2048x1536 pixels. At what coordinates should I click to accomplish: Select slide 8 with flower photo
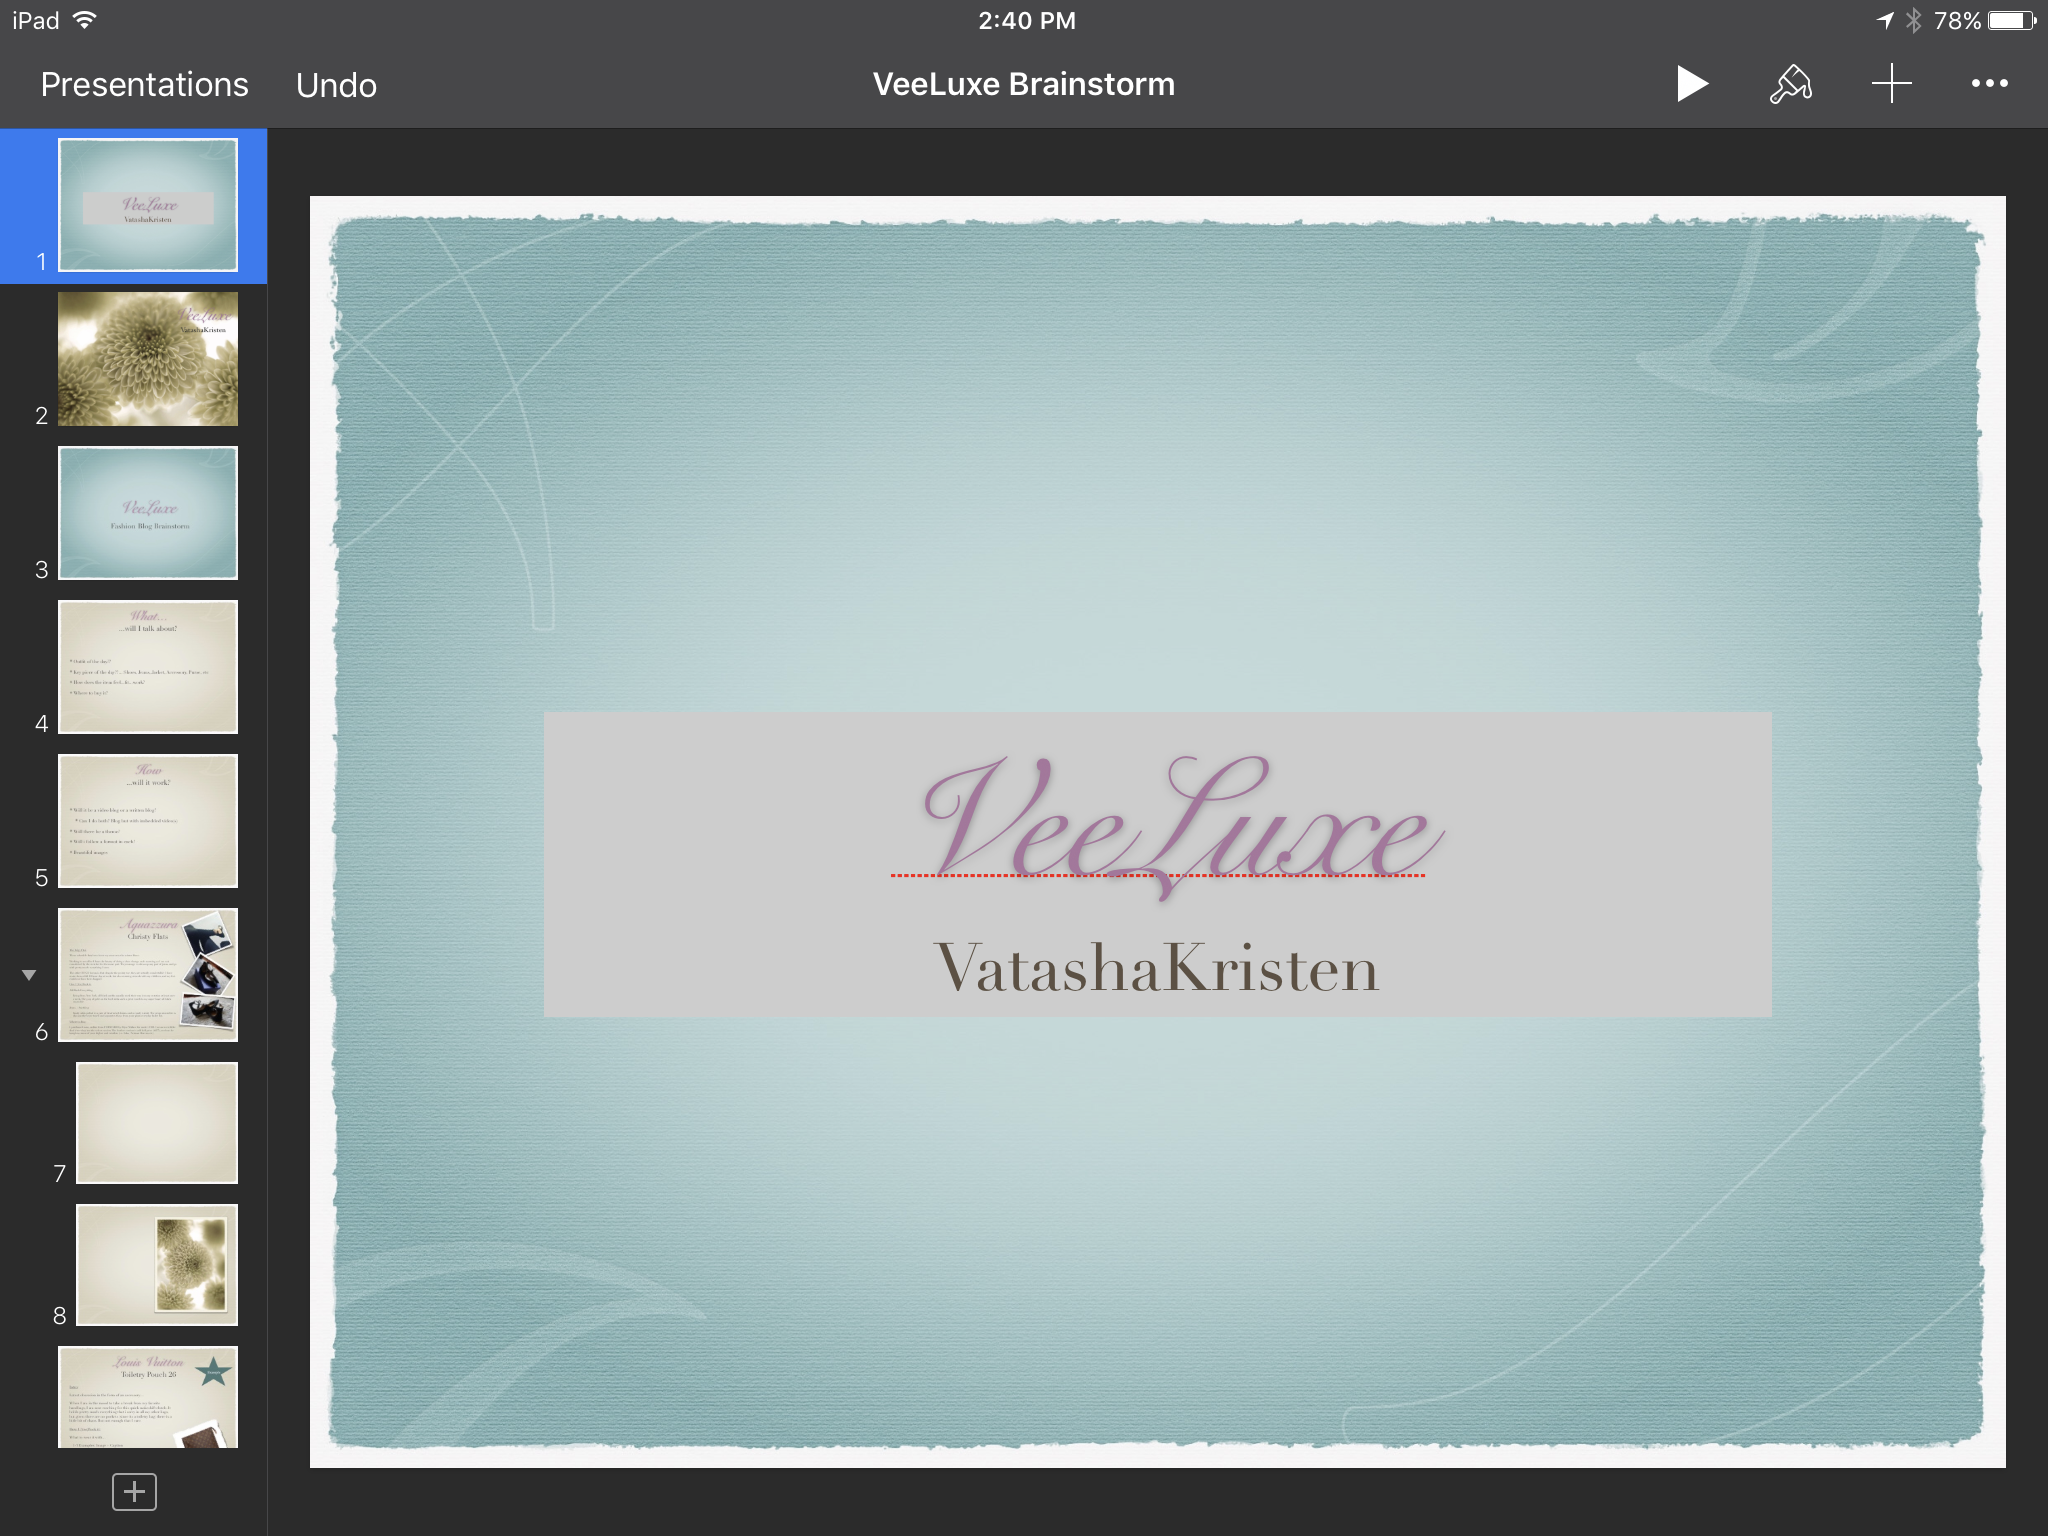pyautogui.click(x=157, y=1265)
